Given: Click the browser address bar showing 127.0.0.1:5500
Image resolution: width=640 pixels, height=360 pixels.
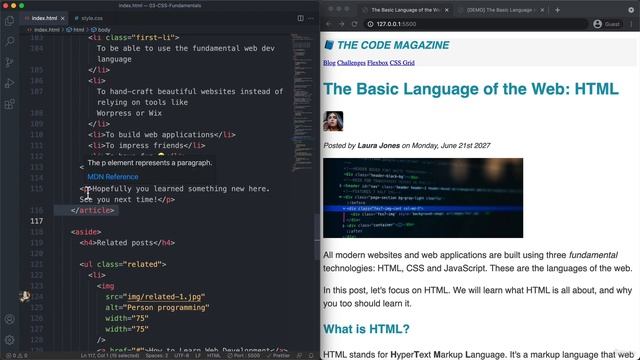Looking at the screenshot, I should (475, 24).
